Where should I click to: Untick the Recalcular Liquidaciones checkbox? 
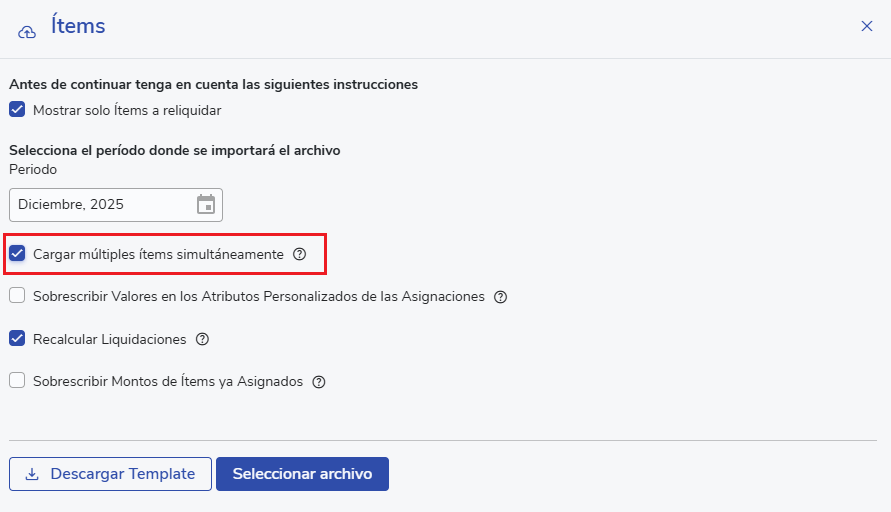[x=17, y=339]
